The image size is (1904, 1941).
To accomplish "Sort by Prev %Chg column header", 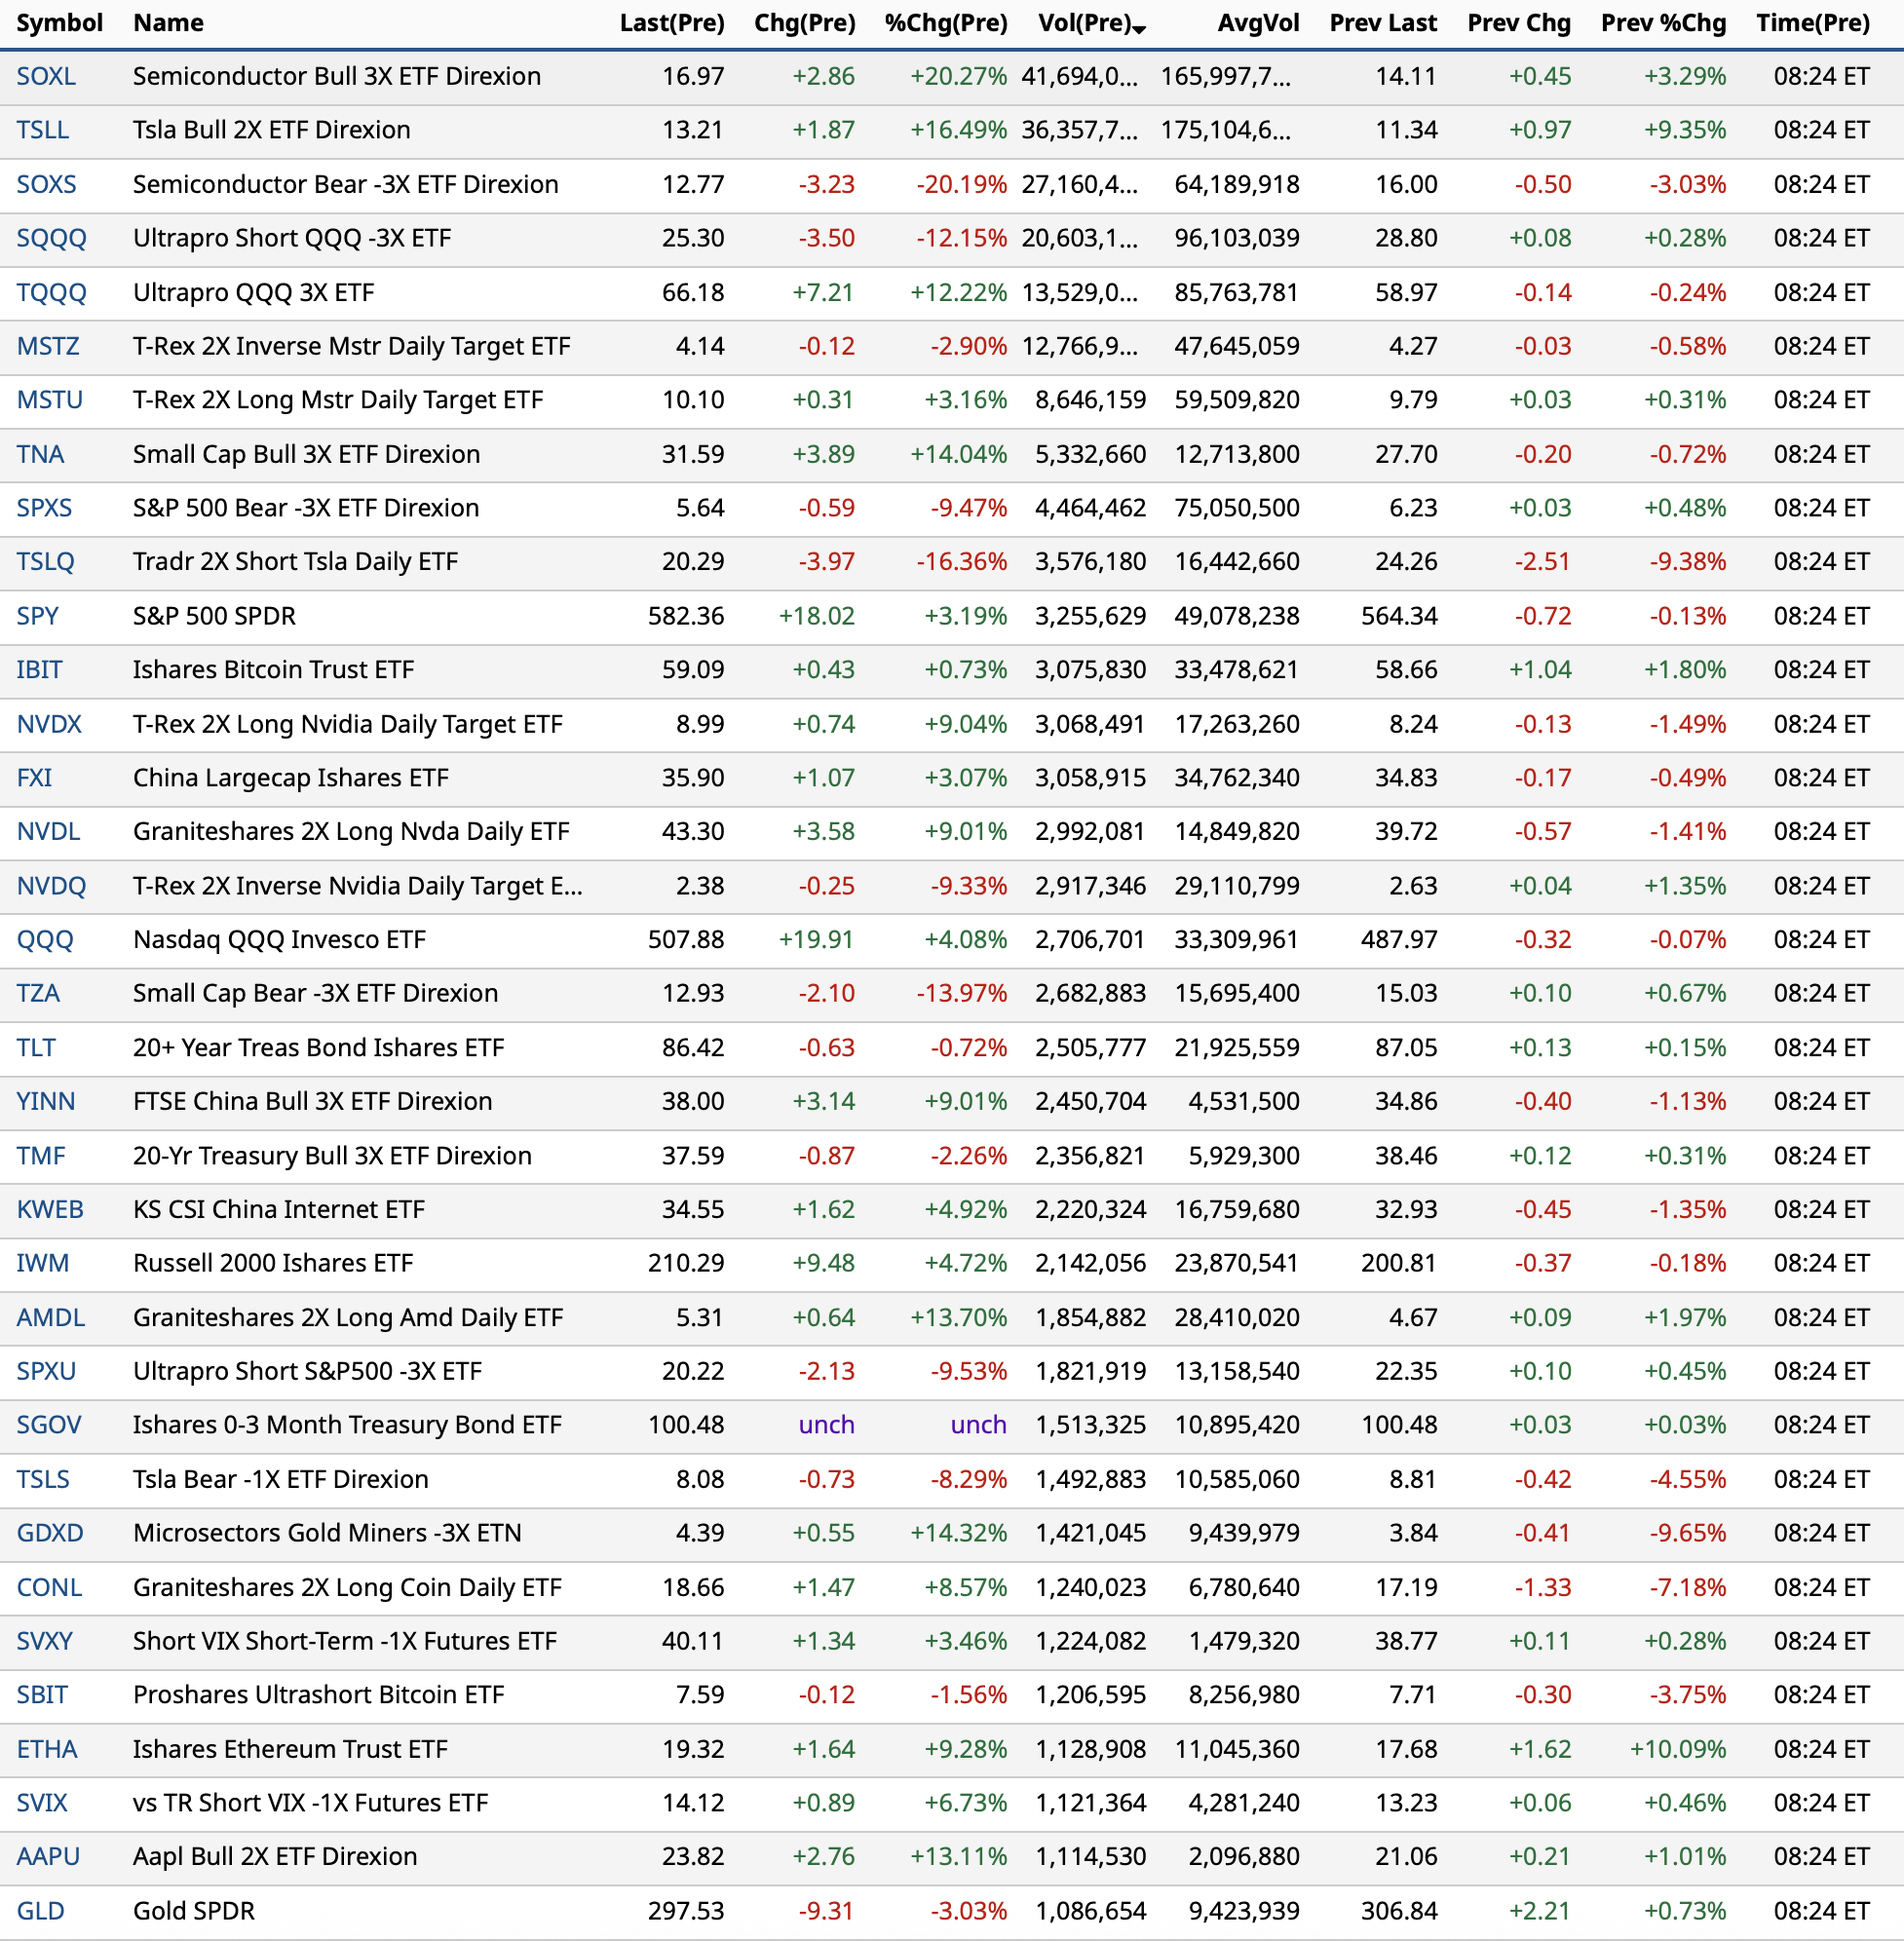I will pyautogui.click(x=1663, y=23).
